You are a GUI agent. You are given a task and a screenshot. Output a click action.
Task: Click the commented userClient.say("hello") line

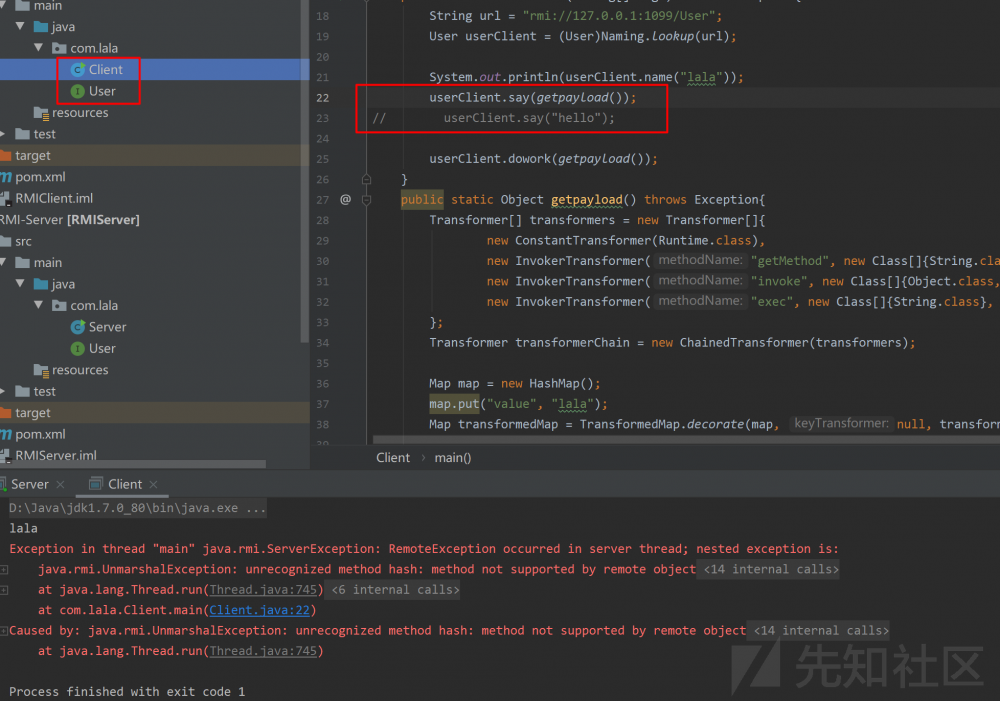pyautogui.click(x=529, y=118)
